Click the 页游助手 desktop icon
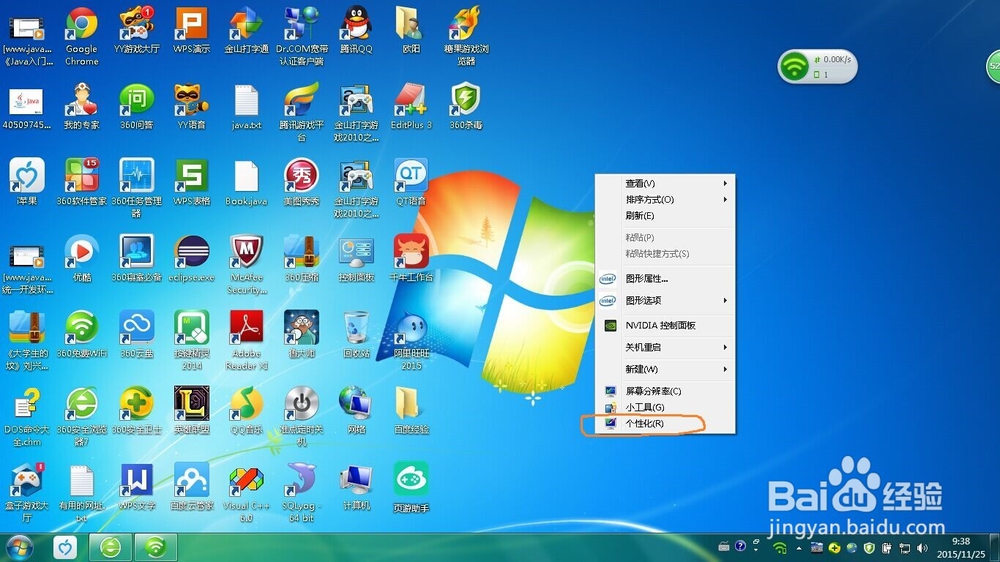Viewport: 1000px width, 562px height. coord(411,488)
